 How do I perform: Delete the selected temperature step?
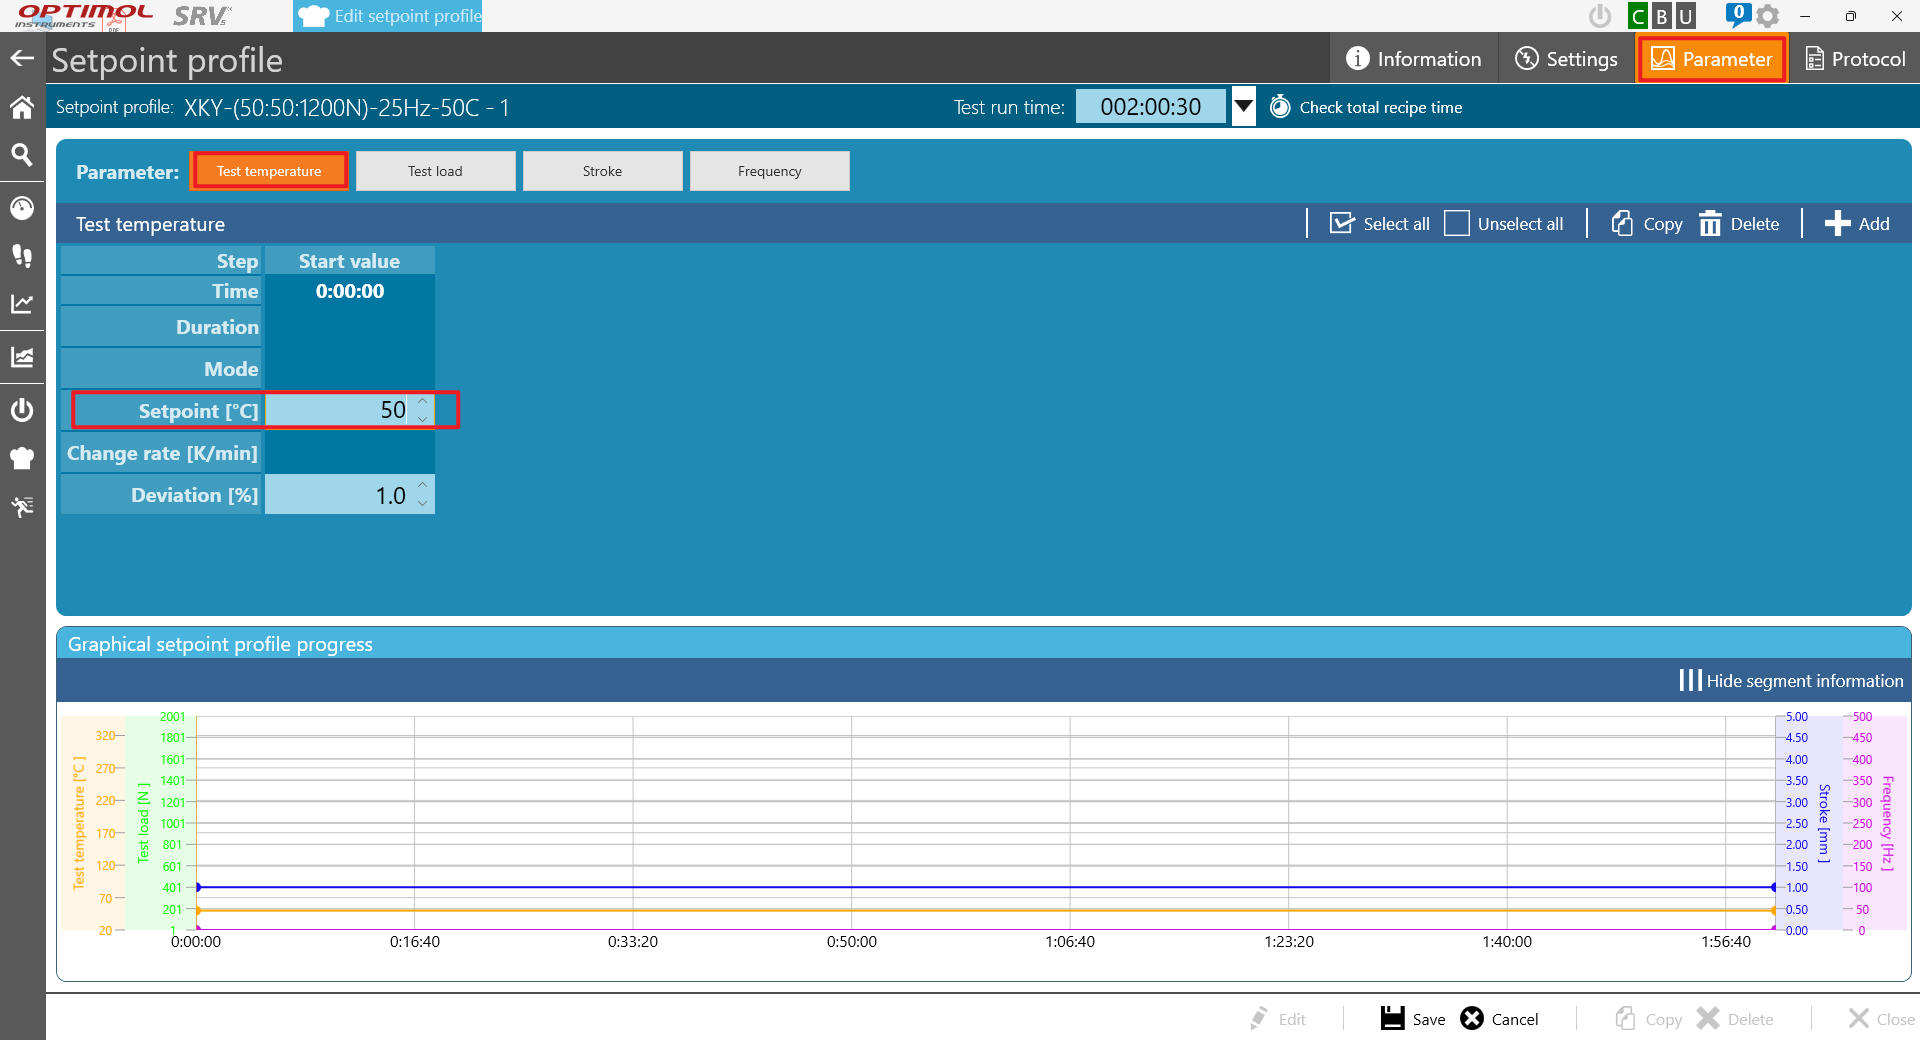tap(1739, 224)
